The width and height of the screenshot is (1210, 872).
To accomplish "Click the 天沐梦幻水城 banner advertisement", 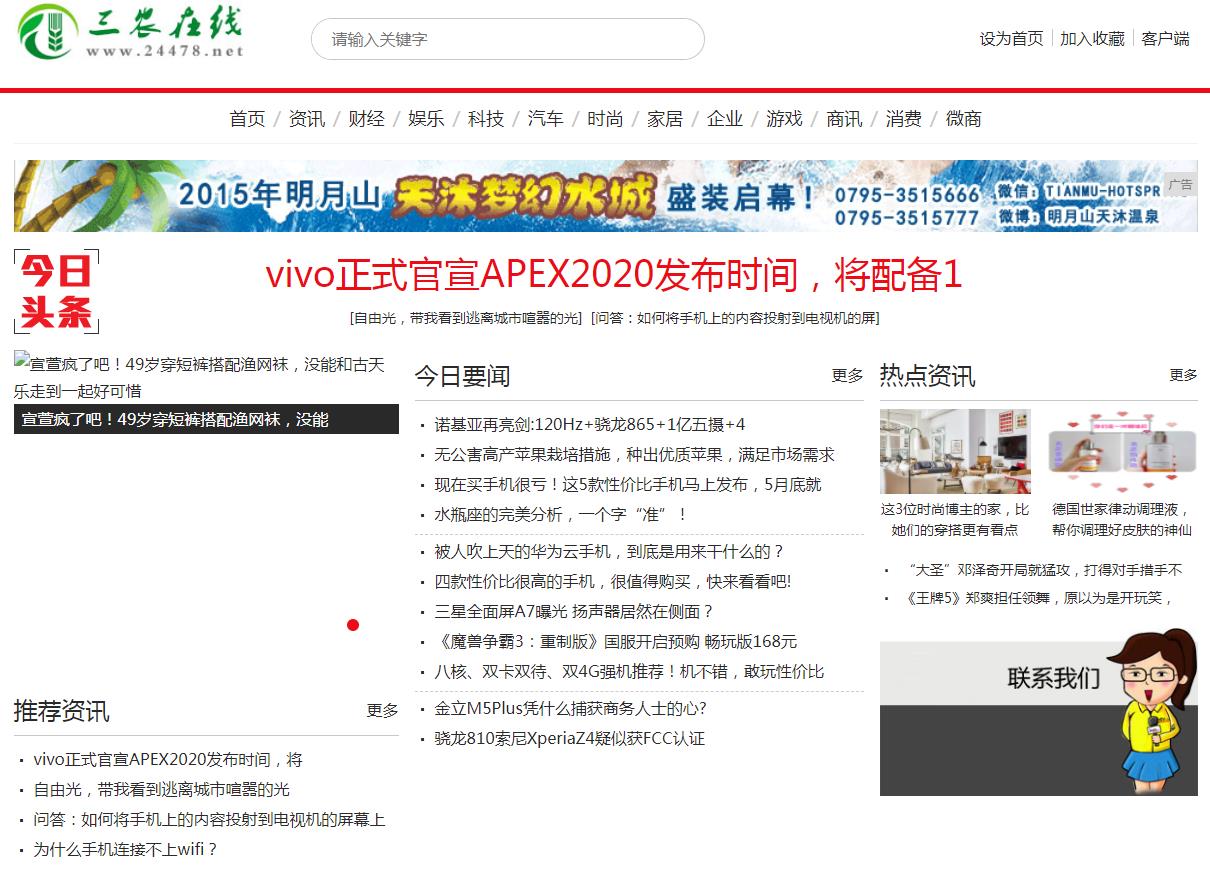I will (x=606, y=196).
